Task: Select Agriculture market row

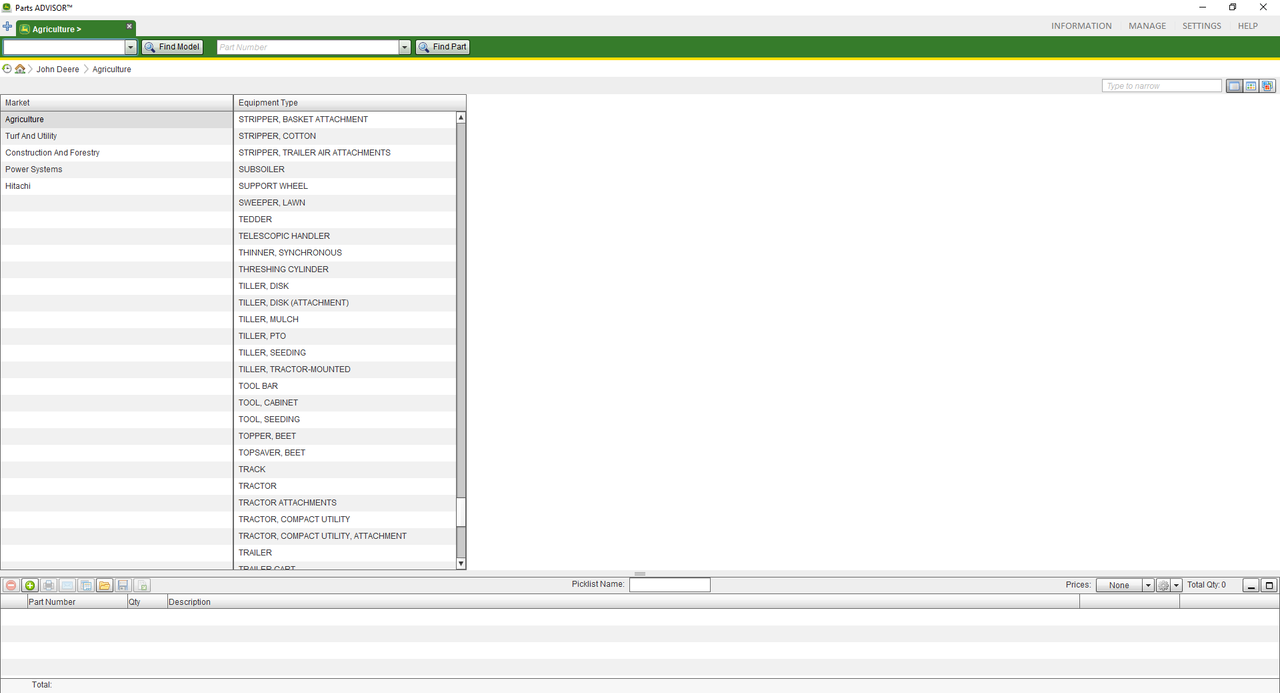Action: point(116,119)
